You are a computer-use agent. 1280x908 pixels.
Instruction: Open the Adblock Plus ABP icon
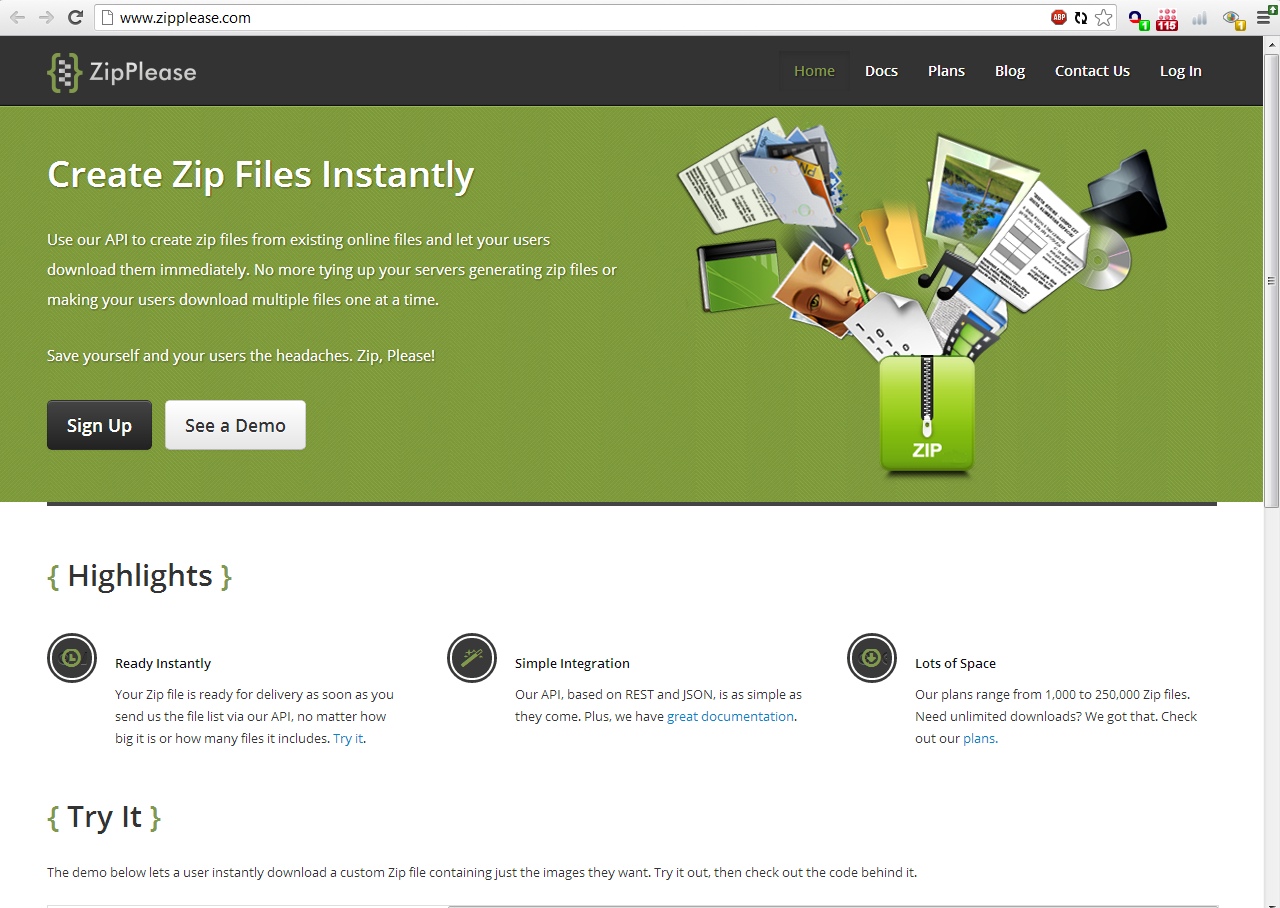coord(1059,17)
